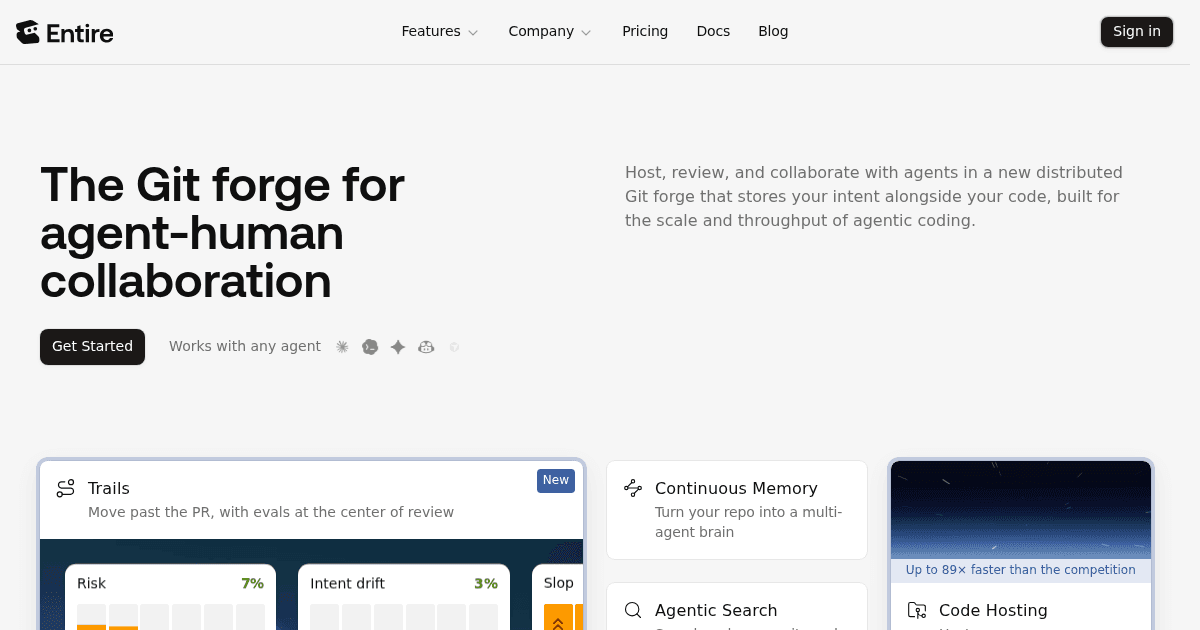The width and height of the screenshot is (1200, 630).
Task: Click the Entire logo icon
Action: pyautogui.click(x=28, y=32)
